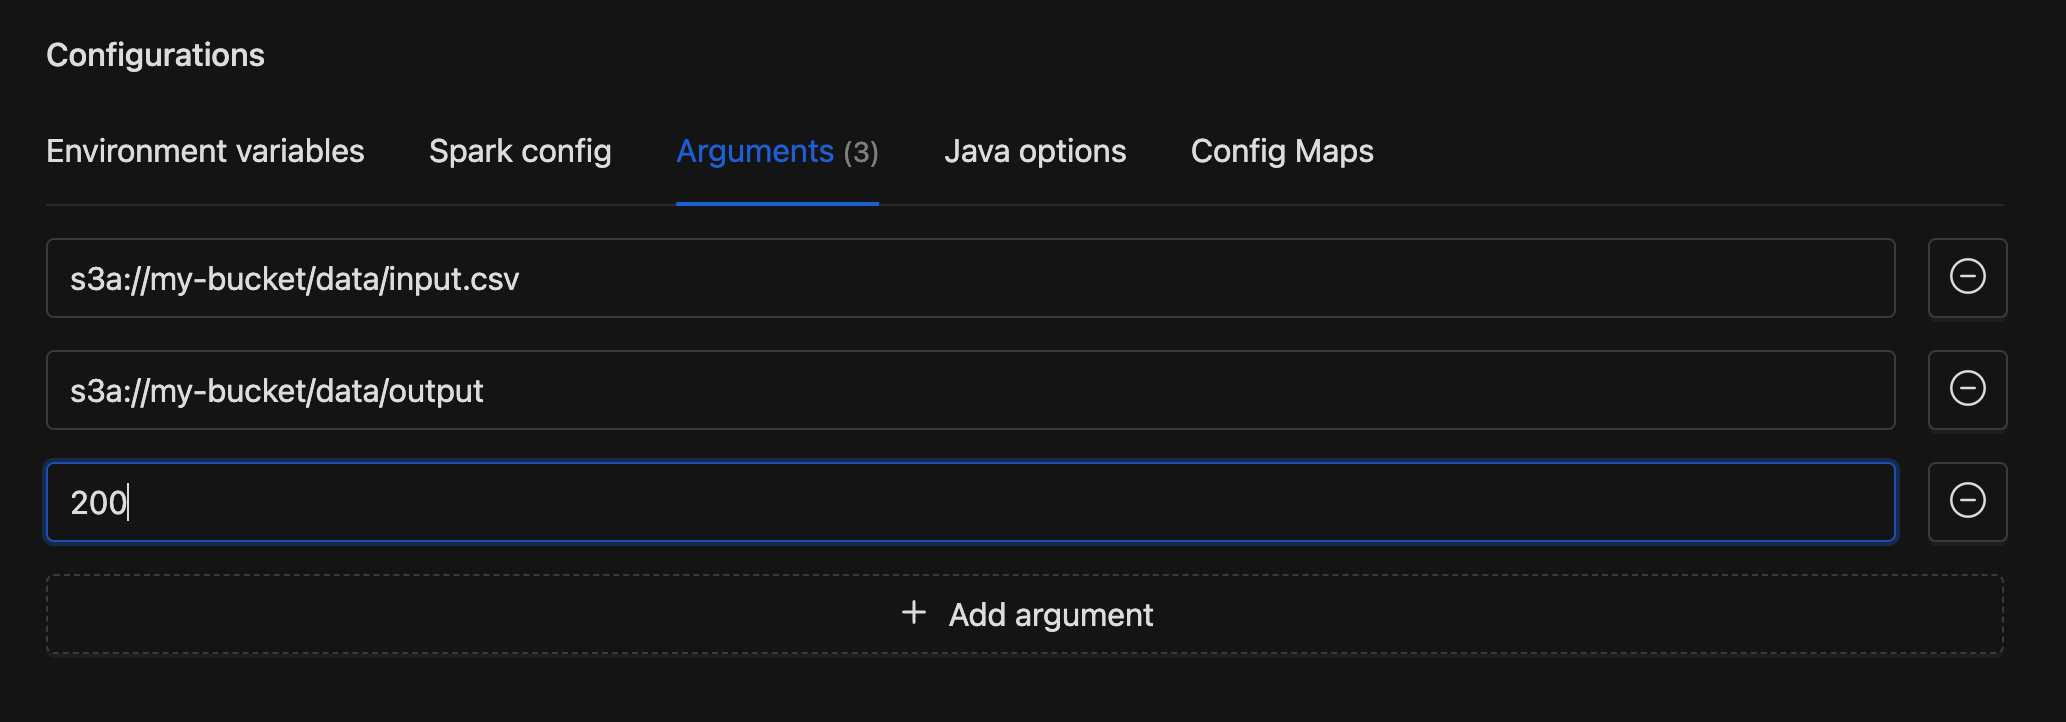Select the active Arguments tab
2066x722 pixels.
(x=756, y=152)
